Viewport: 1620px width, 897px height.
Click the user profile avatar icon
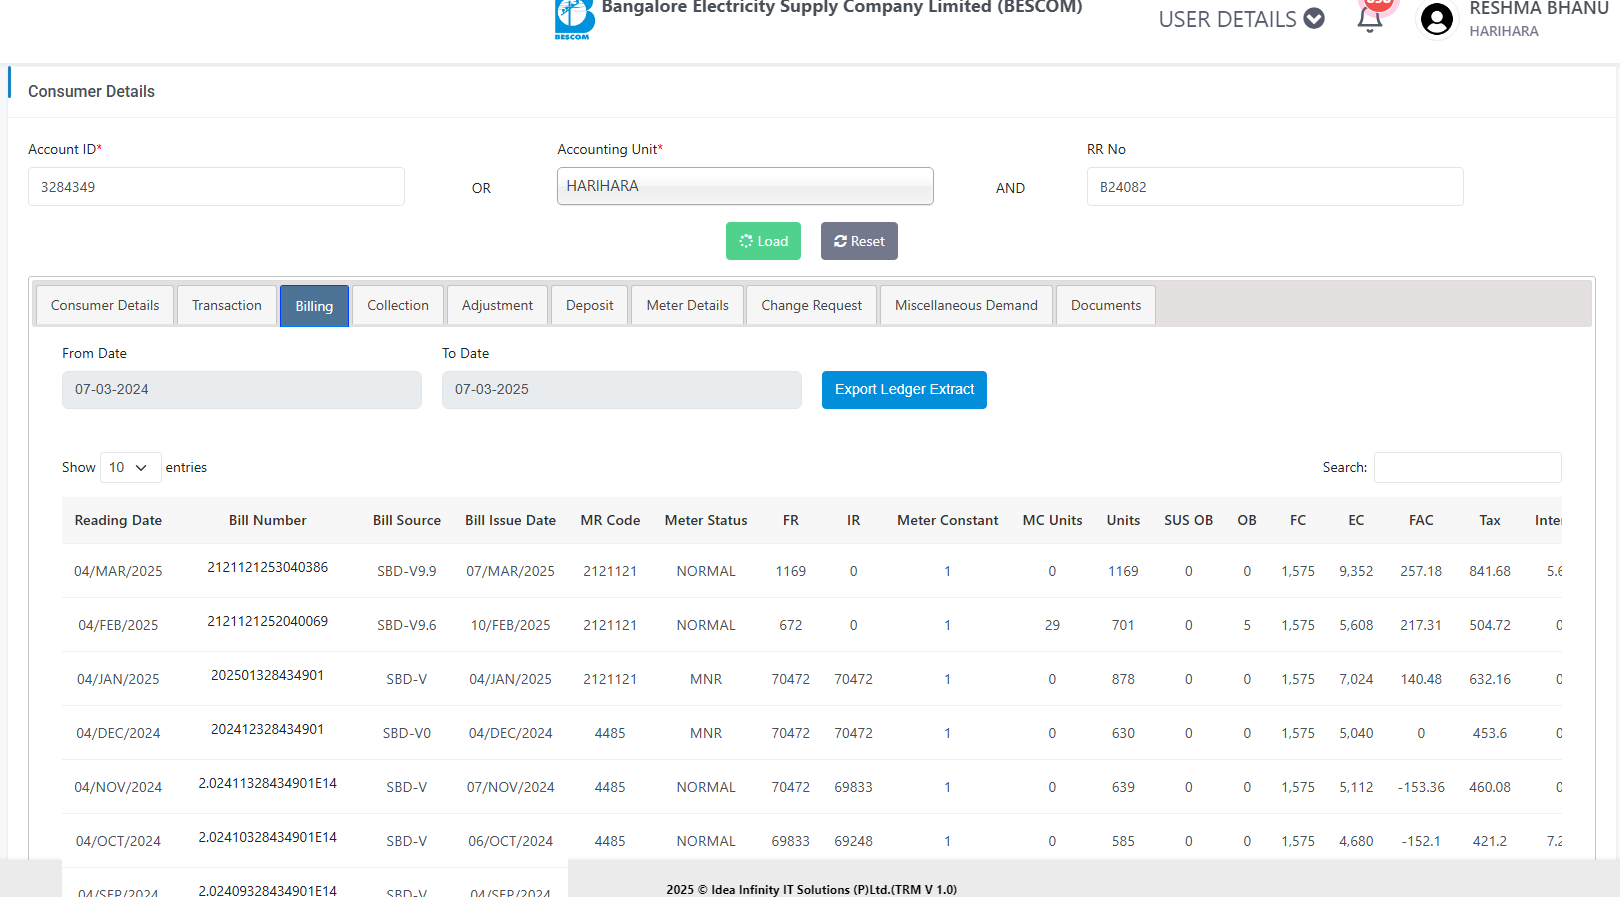tap(1437, 19)
